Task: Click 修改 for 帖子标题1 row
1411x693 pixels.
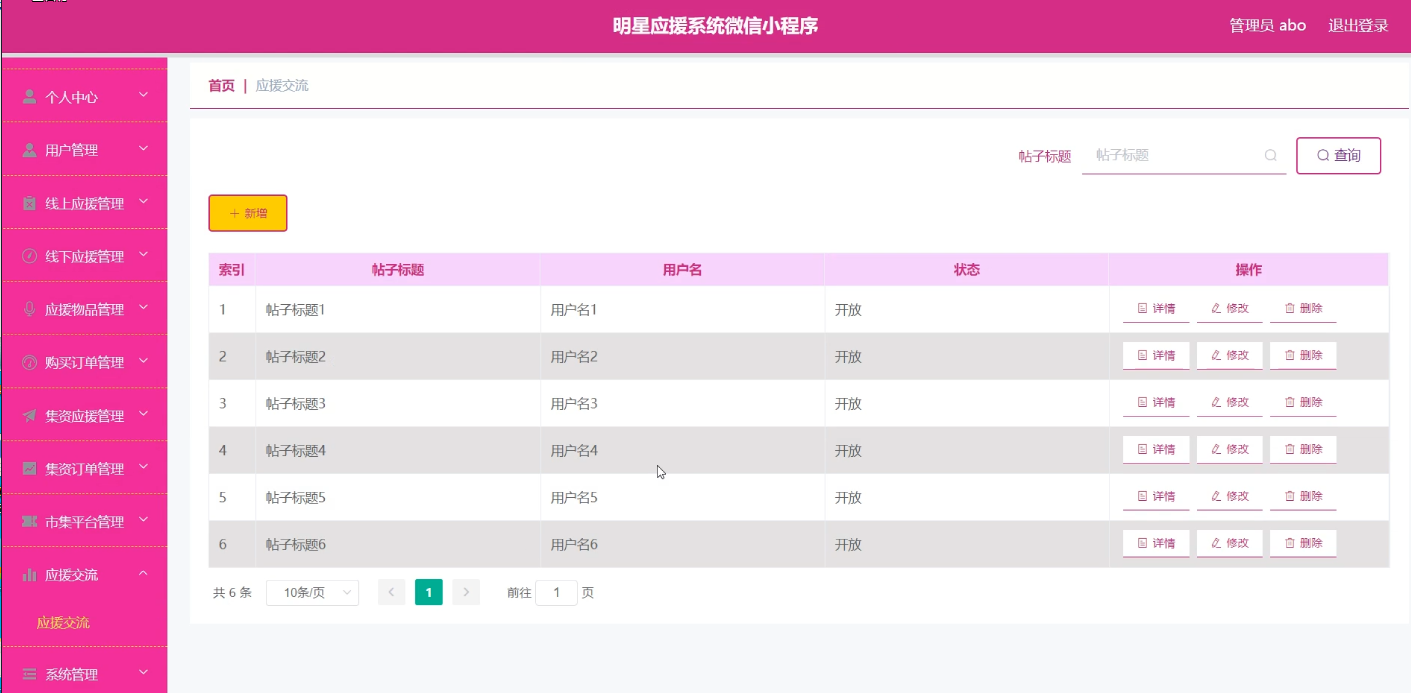Action: click(1230, 309)
